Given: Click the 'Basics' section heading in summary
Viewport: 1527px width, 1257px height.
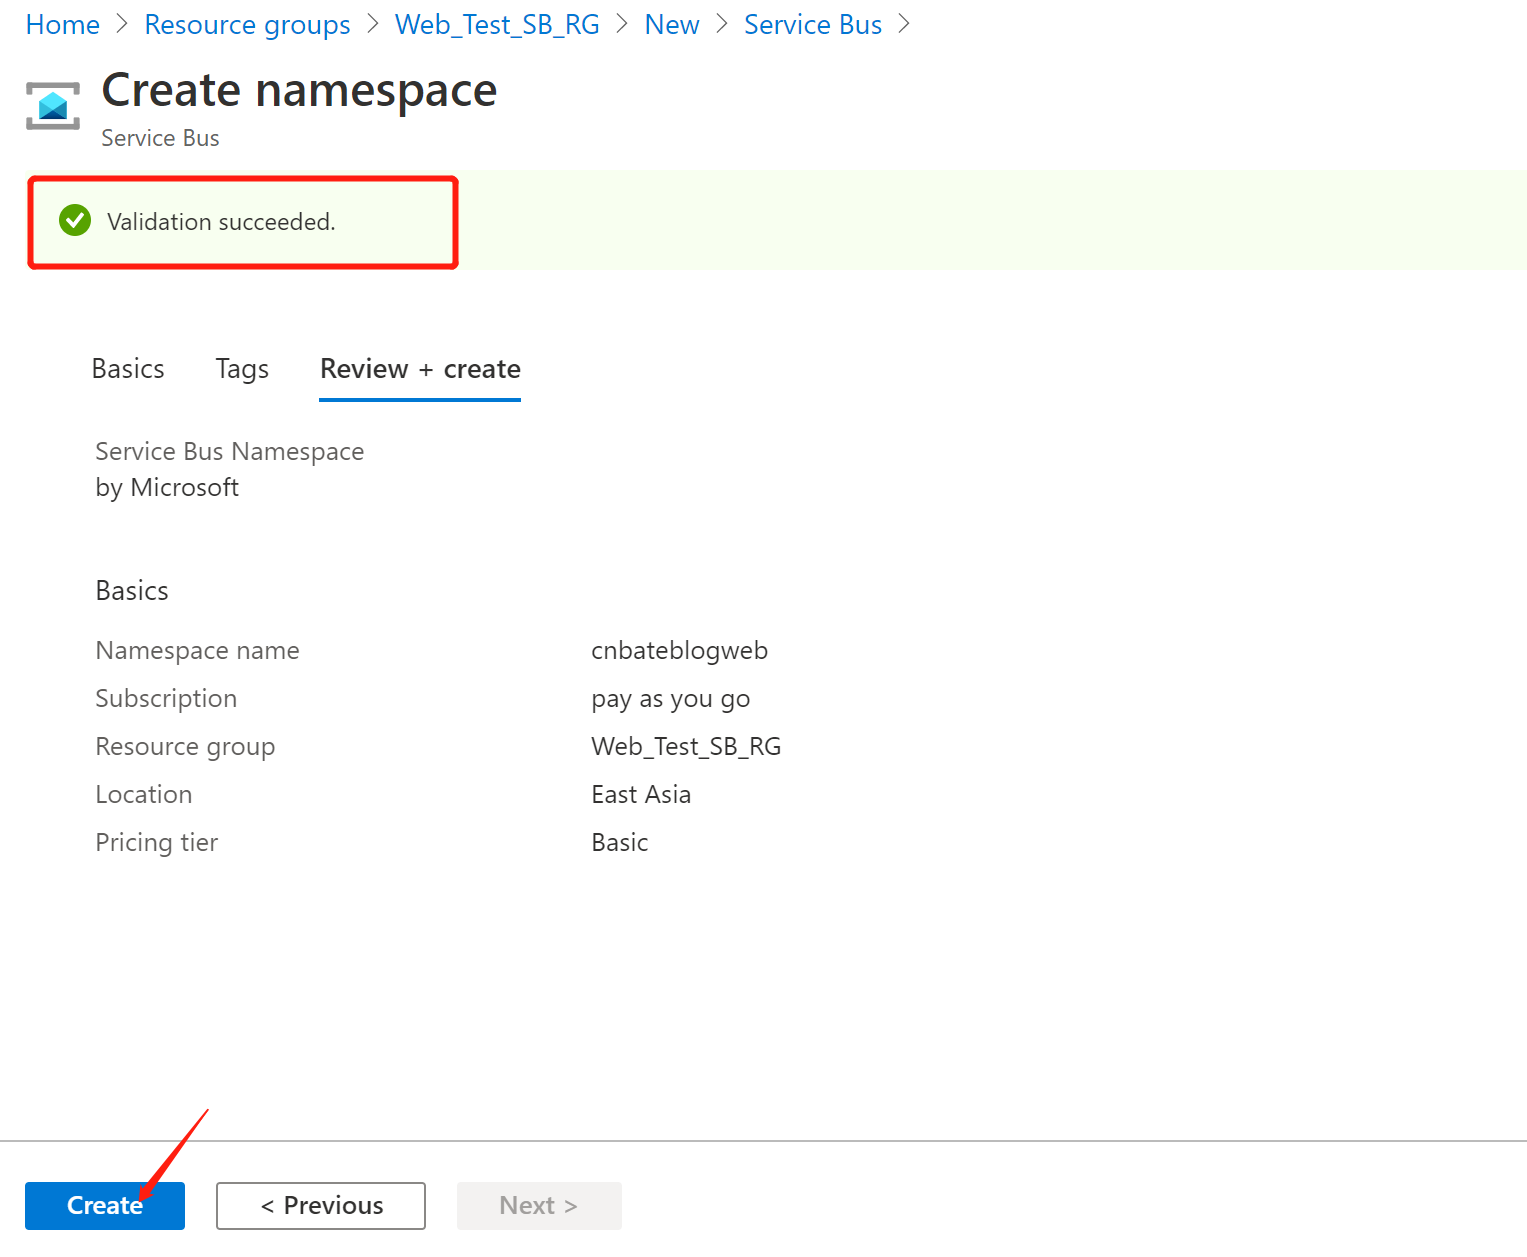Looking at the screenshot, I should pyautogui.click(x=132, y=591).
